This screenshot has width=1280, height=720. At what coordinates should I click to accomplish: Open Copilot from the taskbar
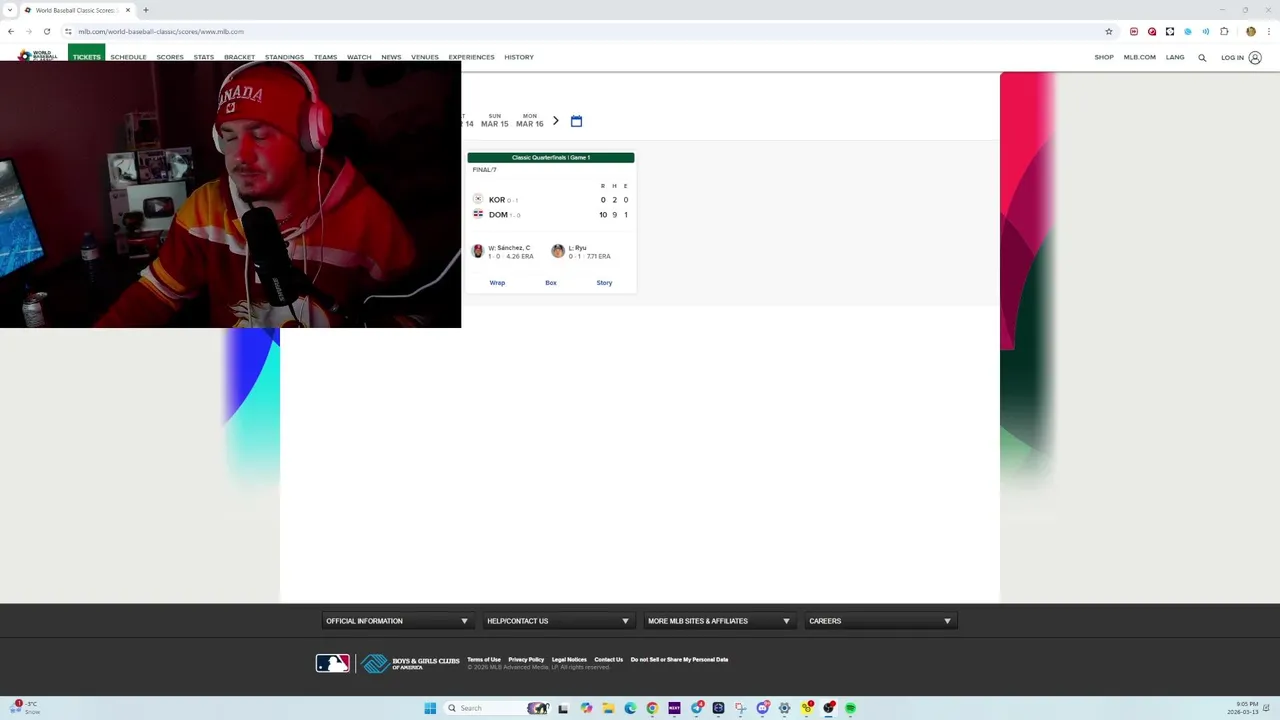586,708
